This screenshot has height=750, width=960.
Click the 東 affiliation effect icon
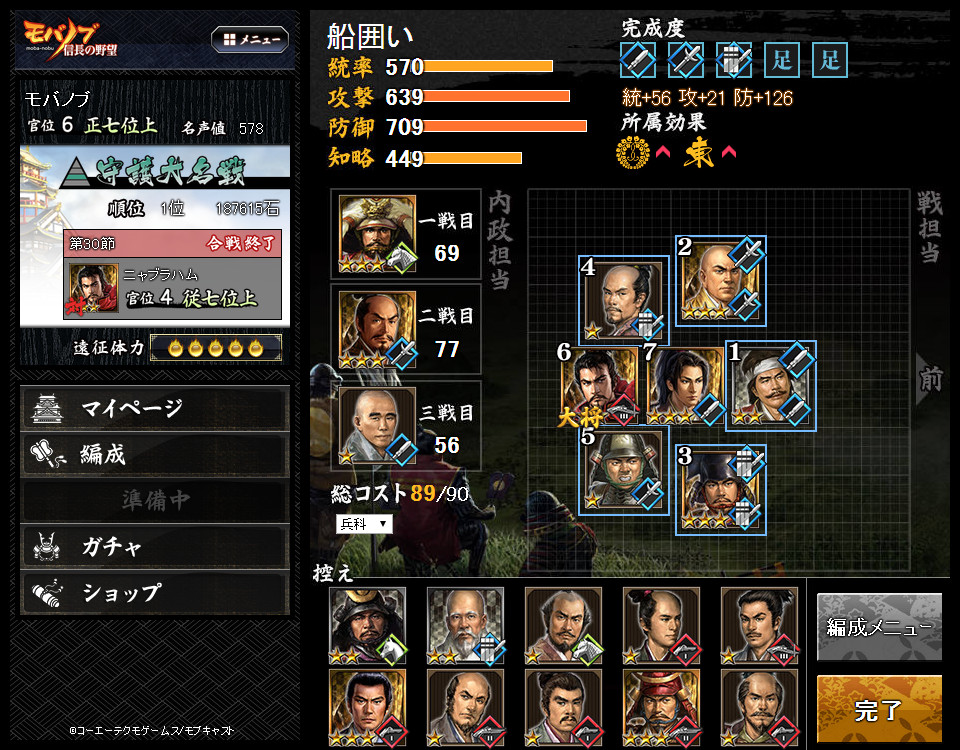[699, 152]
